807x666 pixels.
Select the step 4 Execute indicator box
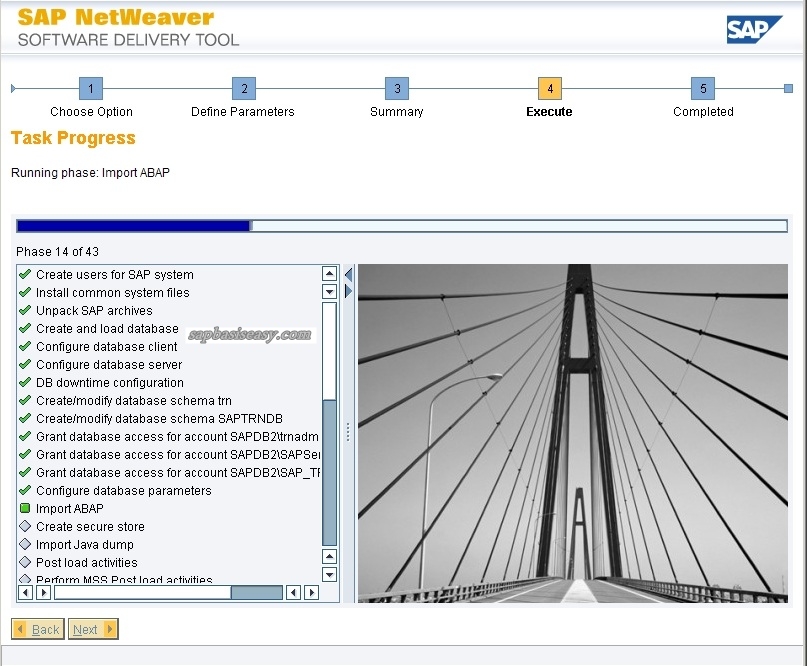[549, 88]
